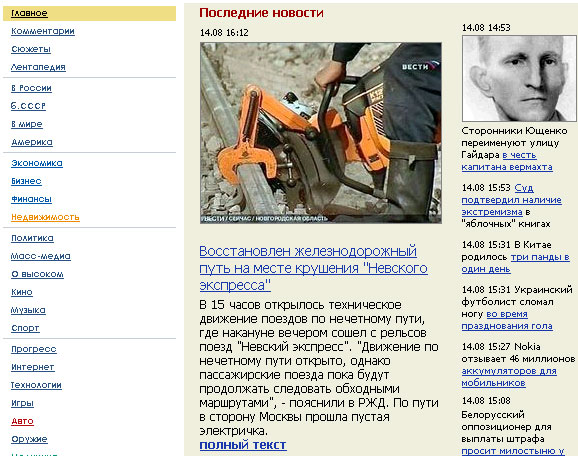The image size is (578, 456).
Task: Go to the Комментарии section
Action: [x=43, y=31]
